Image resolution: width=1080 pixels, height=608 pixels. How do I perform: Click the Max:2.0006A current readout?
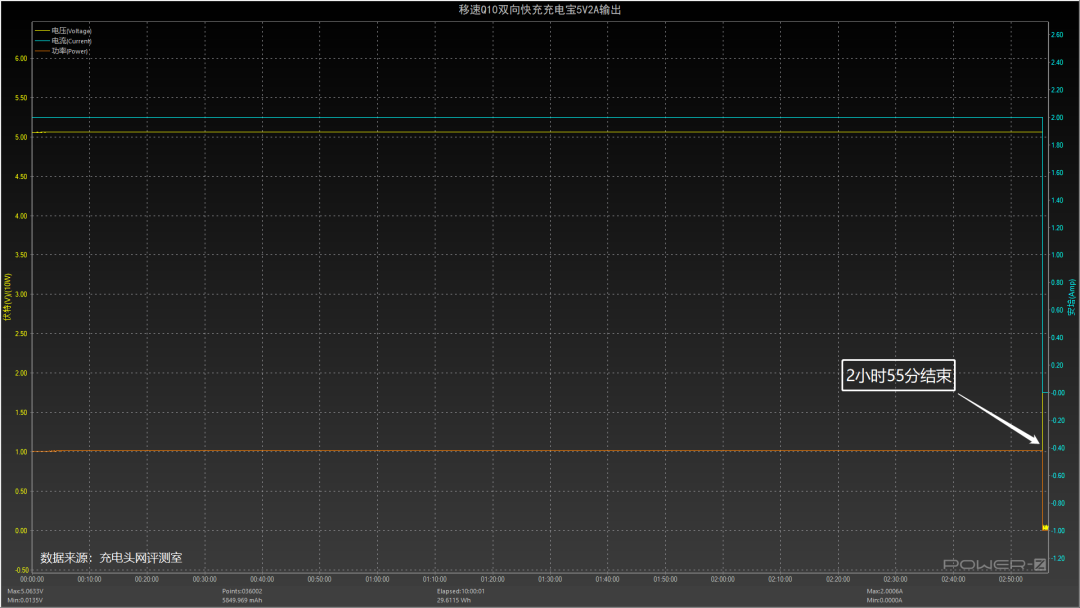(884, 591)
